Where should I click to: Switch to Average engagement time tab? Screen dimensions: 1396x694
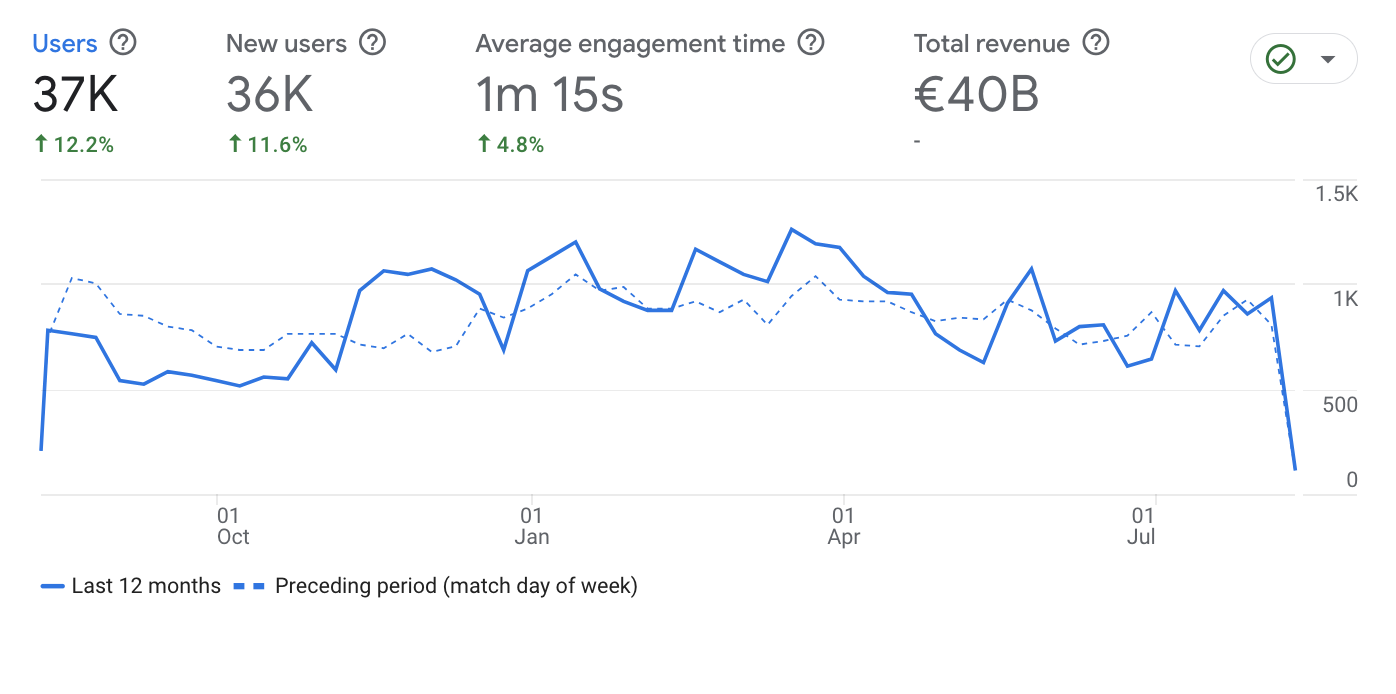pyautogui.click(x=630, y=44)
